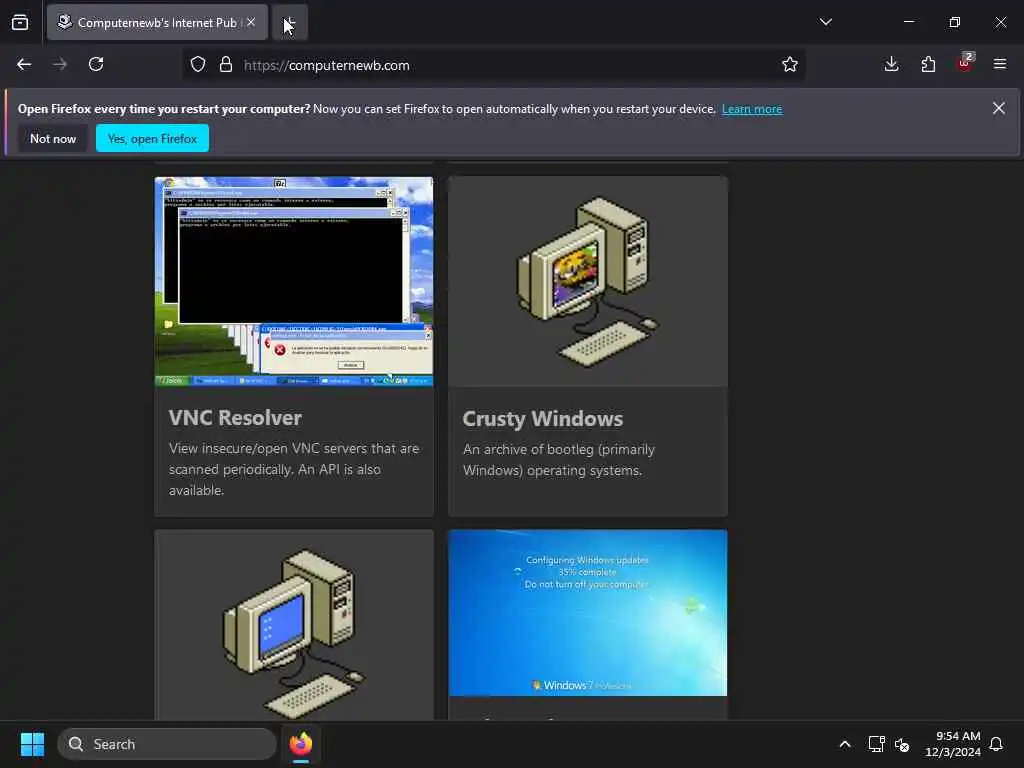Reload the current page
This screenshot has height=768, width=1024.
pos(96,64)
